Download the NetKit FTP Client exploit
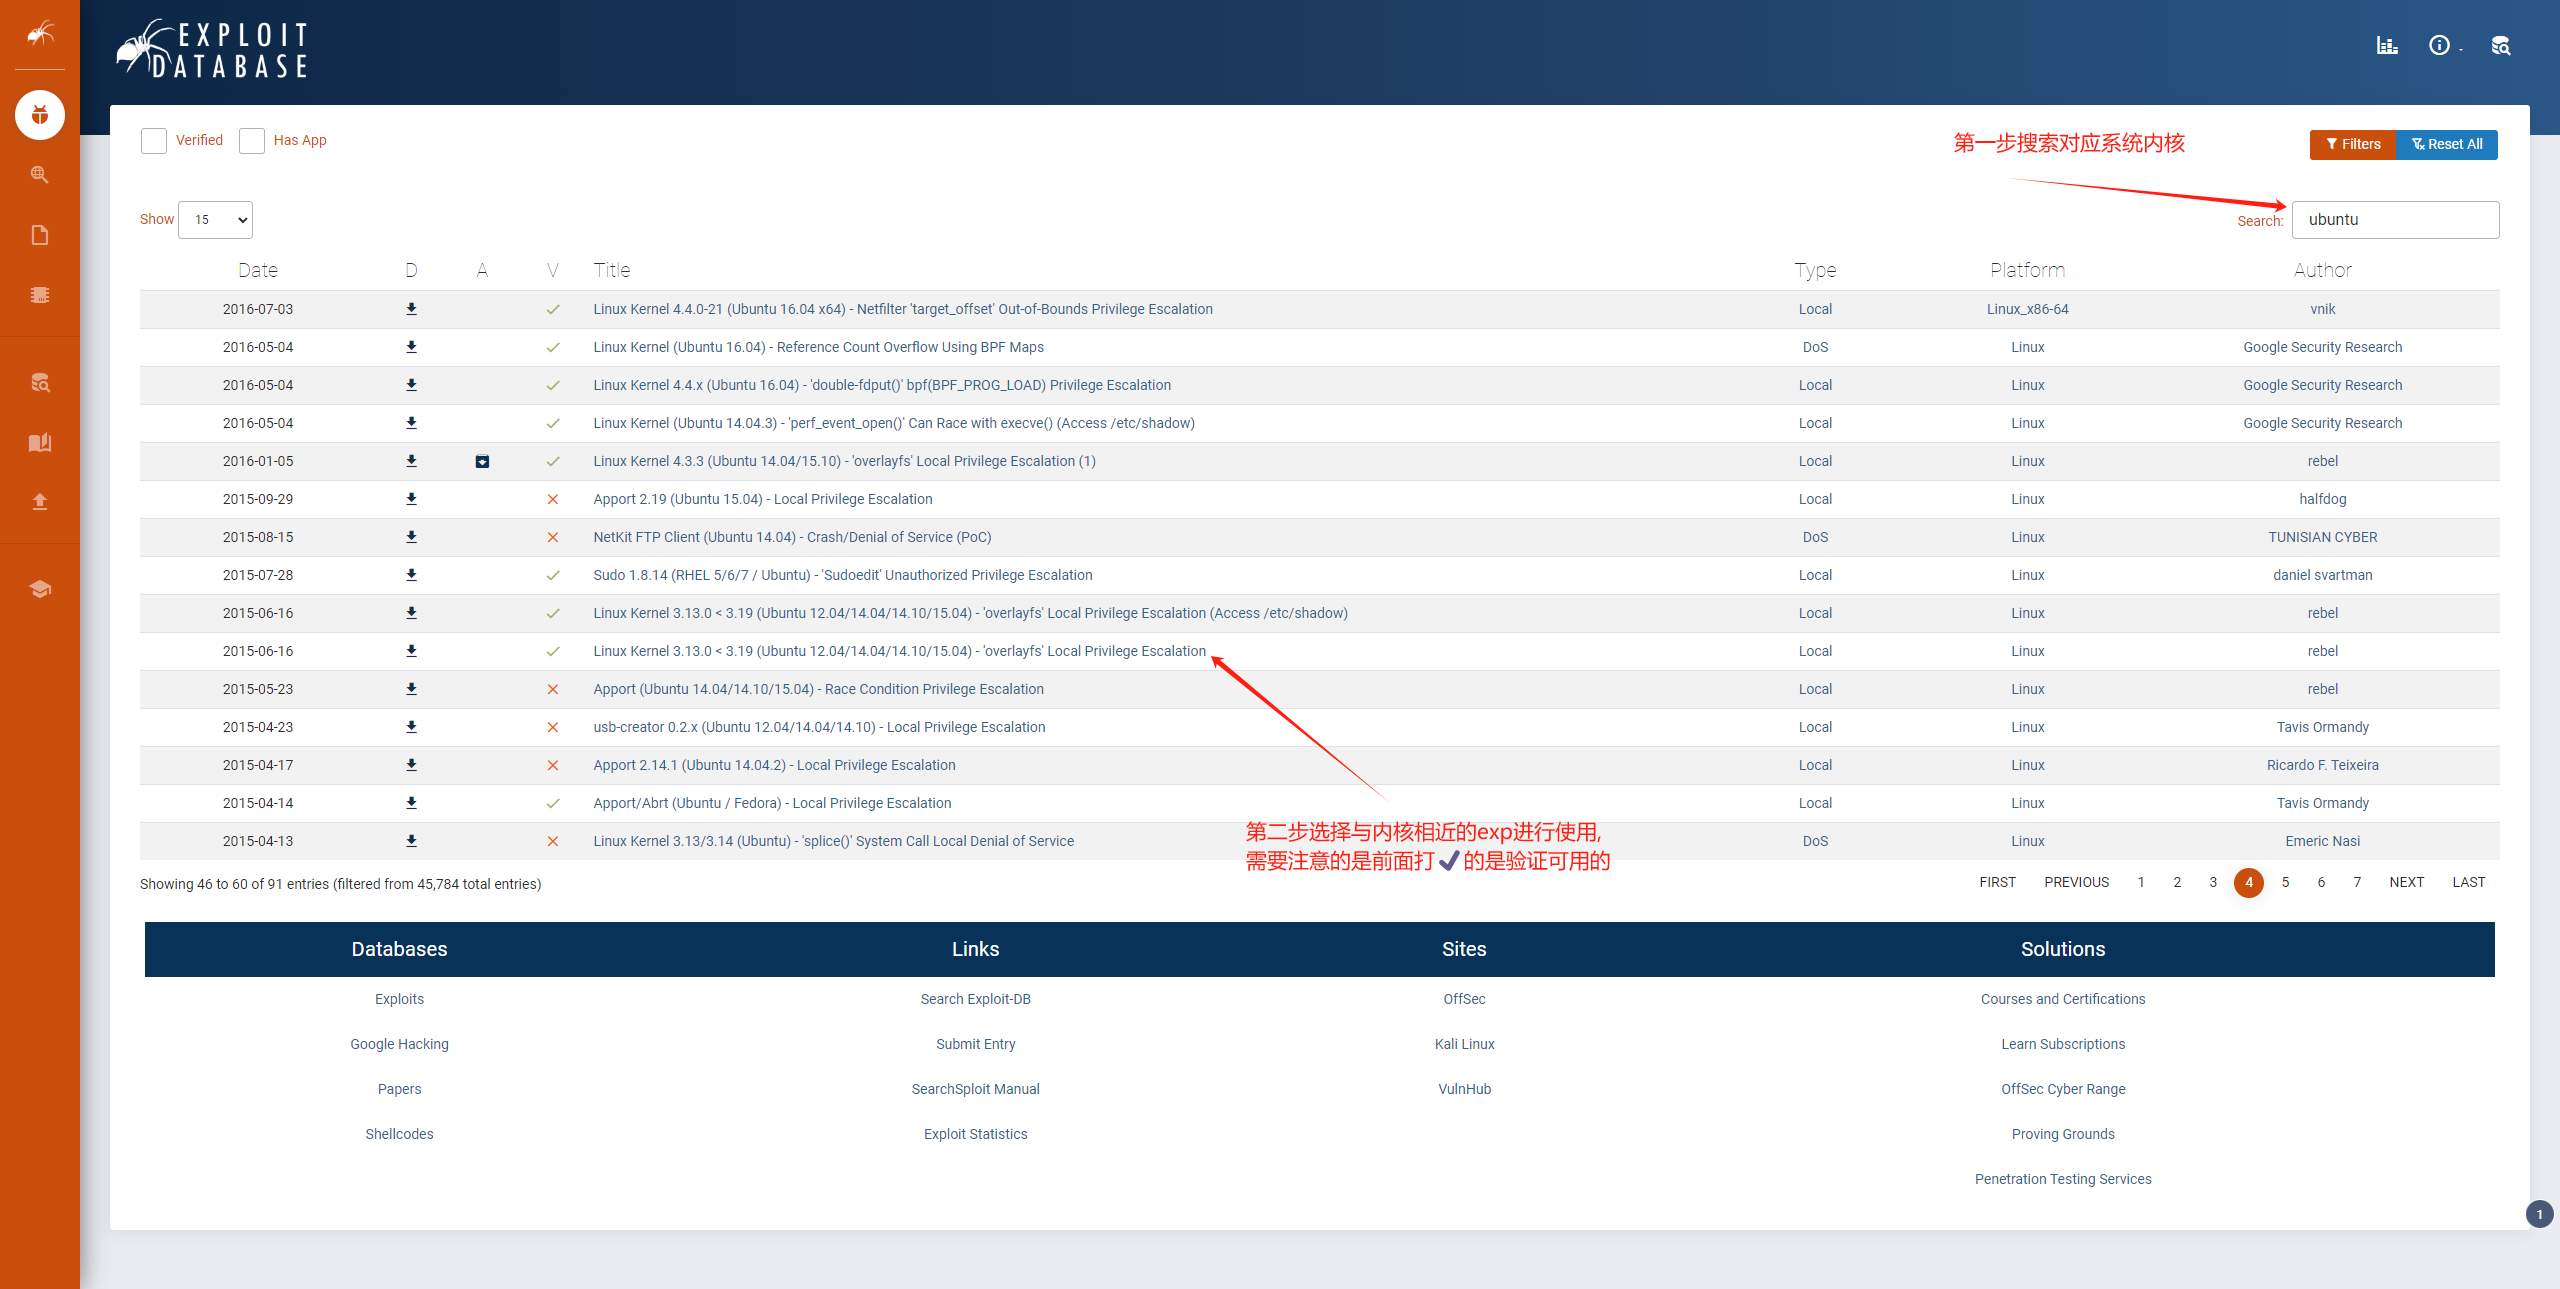 click(411, 537)
